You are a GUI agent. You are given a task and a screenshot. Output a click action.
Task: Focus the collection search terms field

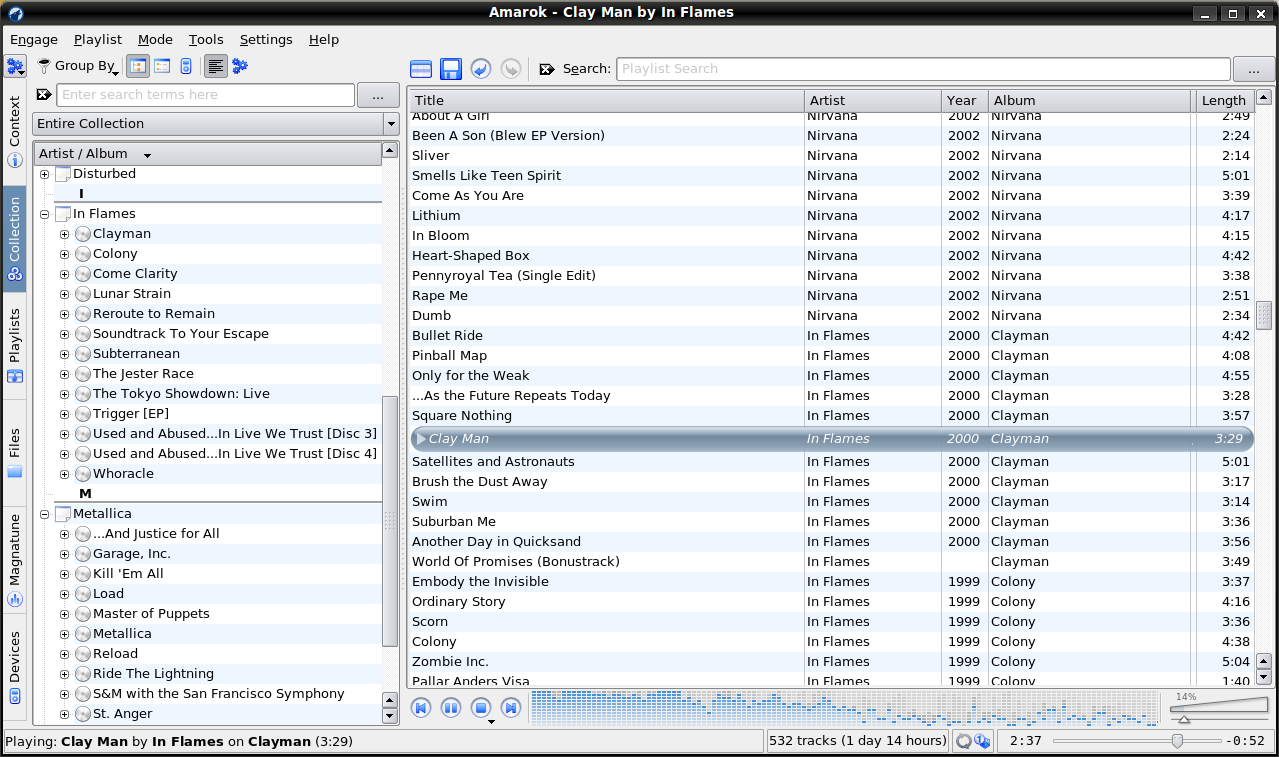click(x=205, y=95)
